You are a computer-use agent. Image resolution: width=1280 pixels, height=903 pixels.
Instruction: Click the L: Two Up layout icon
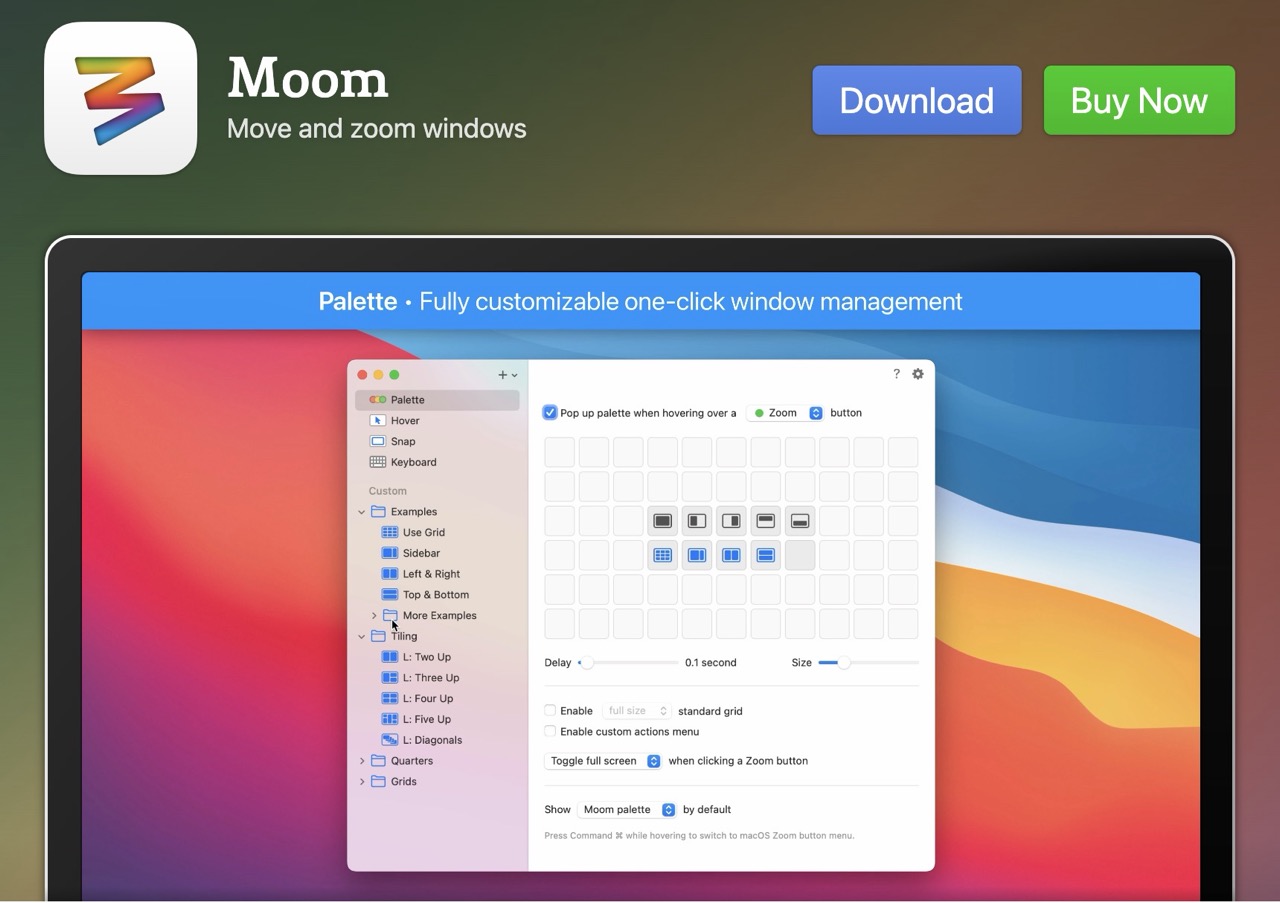(x=390, y=657)
